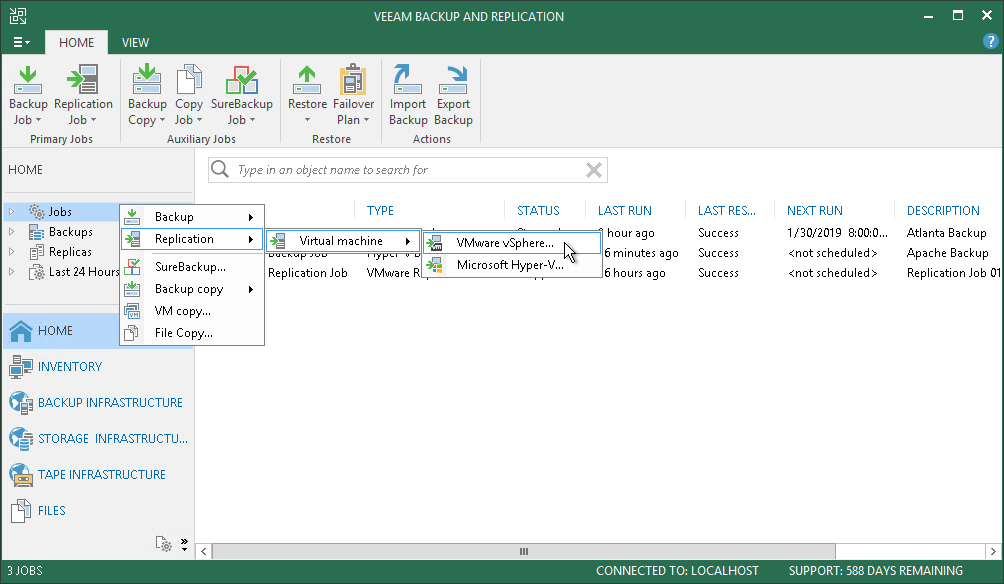1004x584 pixels.
Task: Click the horizontal scrollbar thumb
Action: [523, 551]
